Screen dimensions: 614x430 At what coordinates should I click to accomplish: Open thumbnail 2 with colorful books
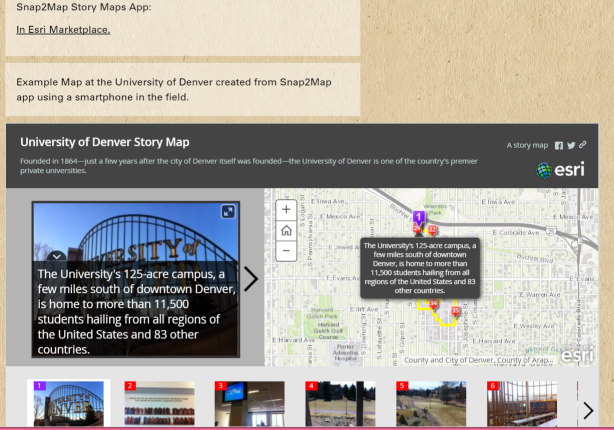point(159,403)
